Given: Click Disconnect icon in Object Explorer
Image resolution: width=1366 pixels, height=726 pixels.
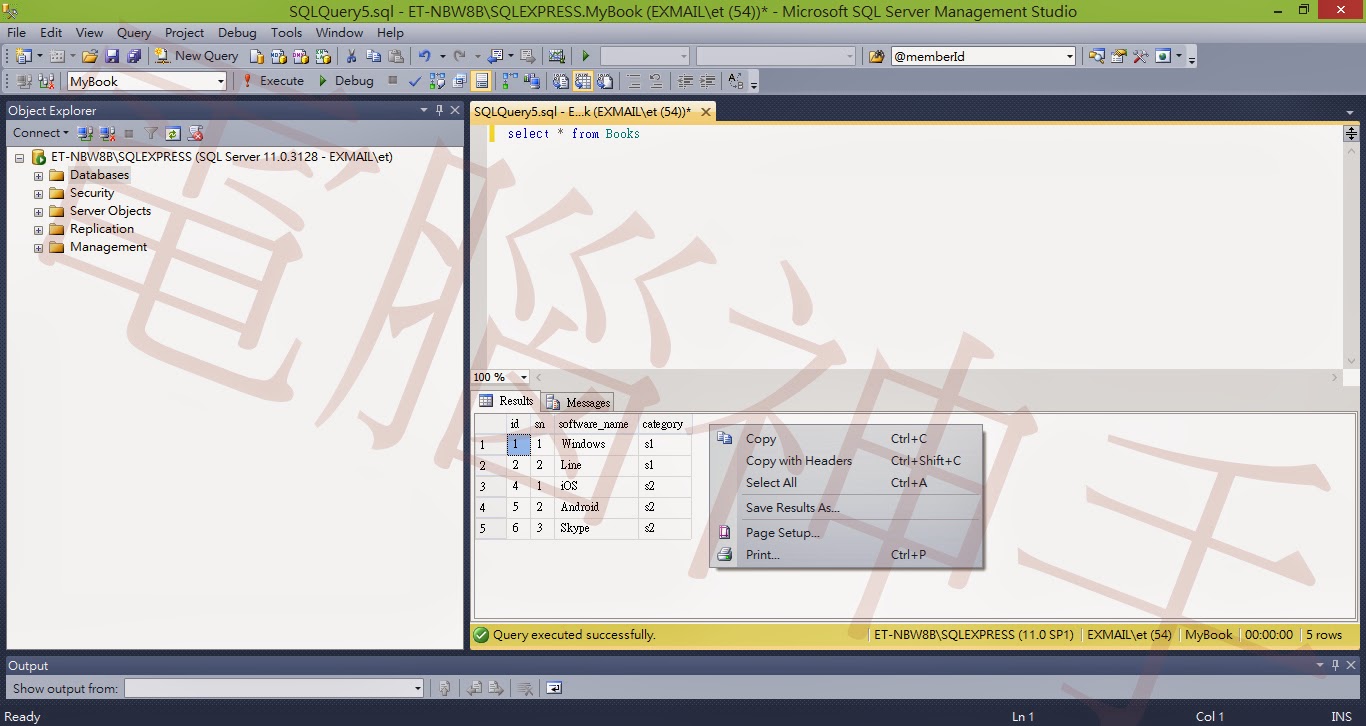Looking at the screenshot, I should coord(107,133).
